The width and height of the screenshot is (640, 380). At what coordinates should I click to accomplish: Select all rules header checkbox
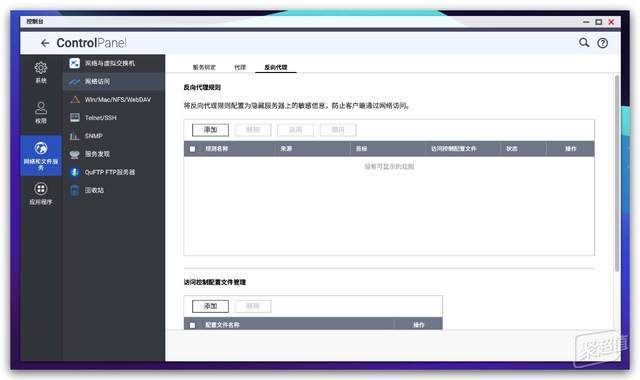pos(192,149)
